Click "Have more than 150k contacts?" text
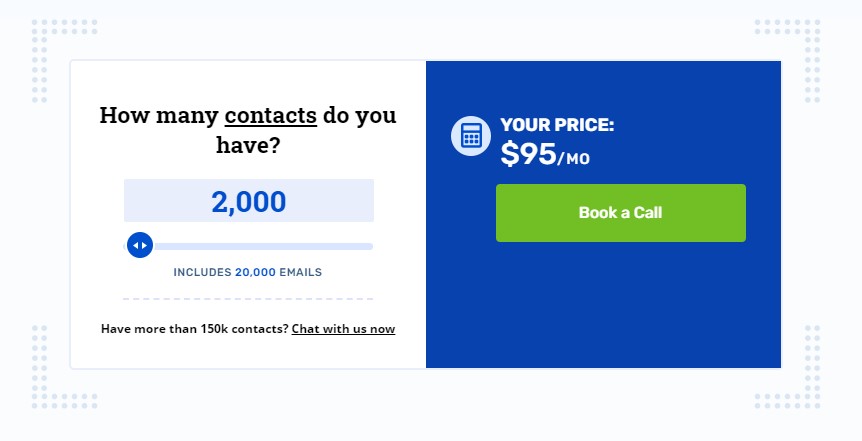The image size is (862, 441). tap(195, 329)
